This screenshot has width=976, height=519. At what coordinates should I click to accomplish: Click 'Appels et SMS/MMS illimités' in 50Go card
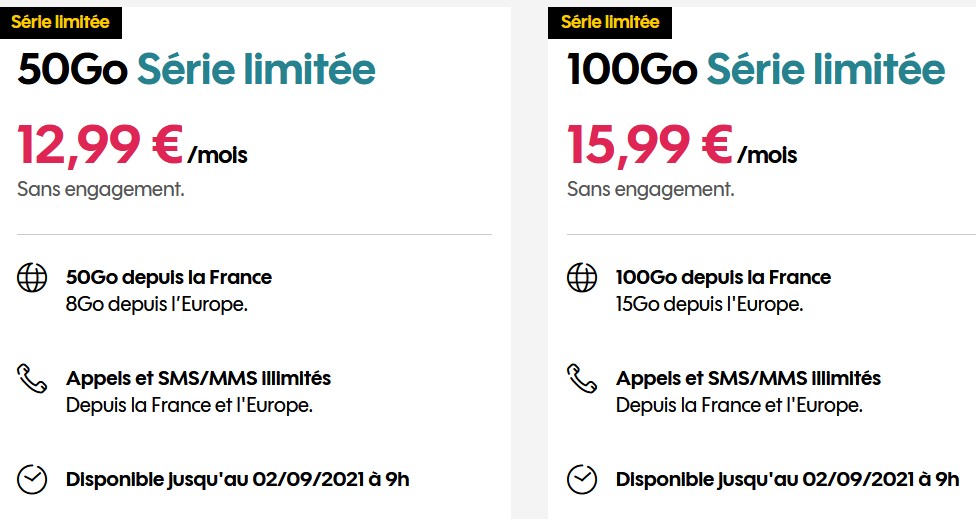pyautogui.click(x=198, y=378)
